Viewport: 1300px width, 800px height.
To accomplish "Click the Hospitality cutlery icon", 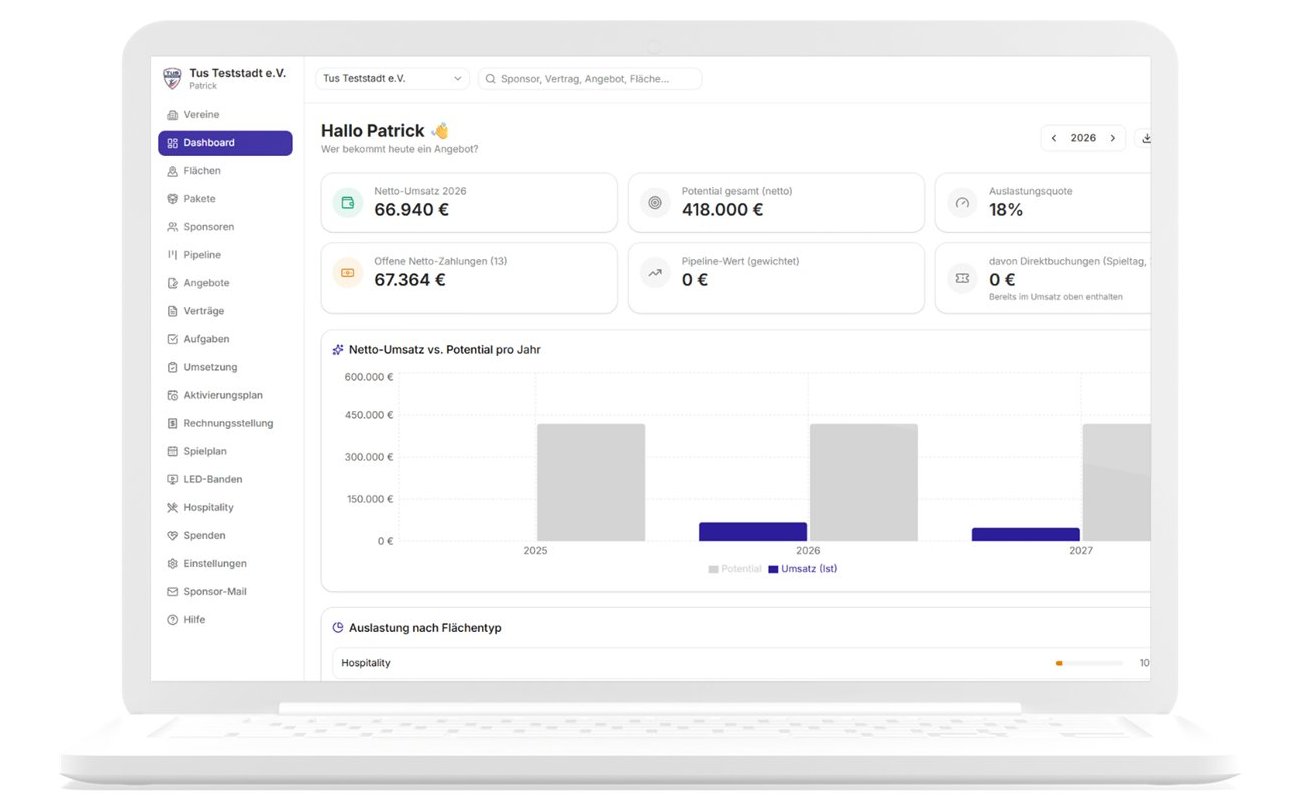I will (x=173, y=507).
